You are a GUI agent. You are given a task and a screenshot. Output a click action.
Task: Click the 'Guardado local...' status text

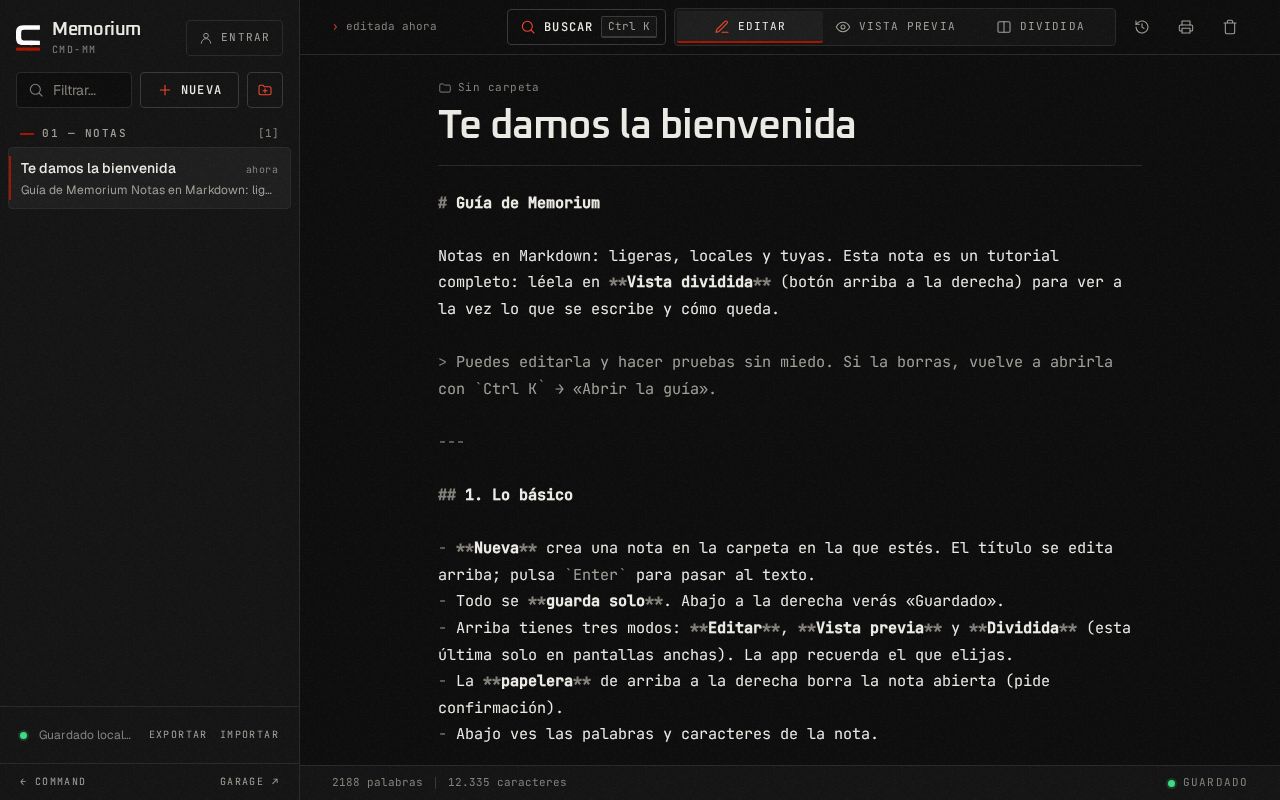click(85, 735)
